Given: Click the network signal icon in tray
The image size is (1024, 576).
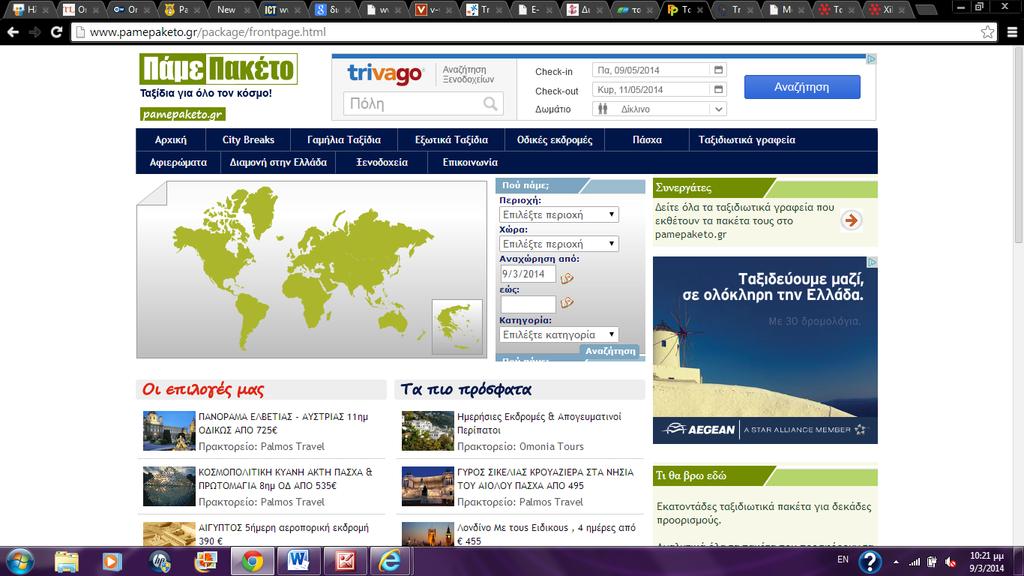Looking at the screenshot, I should click(x=914, y=562).
